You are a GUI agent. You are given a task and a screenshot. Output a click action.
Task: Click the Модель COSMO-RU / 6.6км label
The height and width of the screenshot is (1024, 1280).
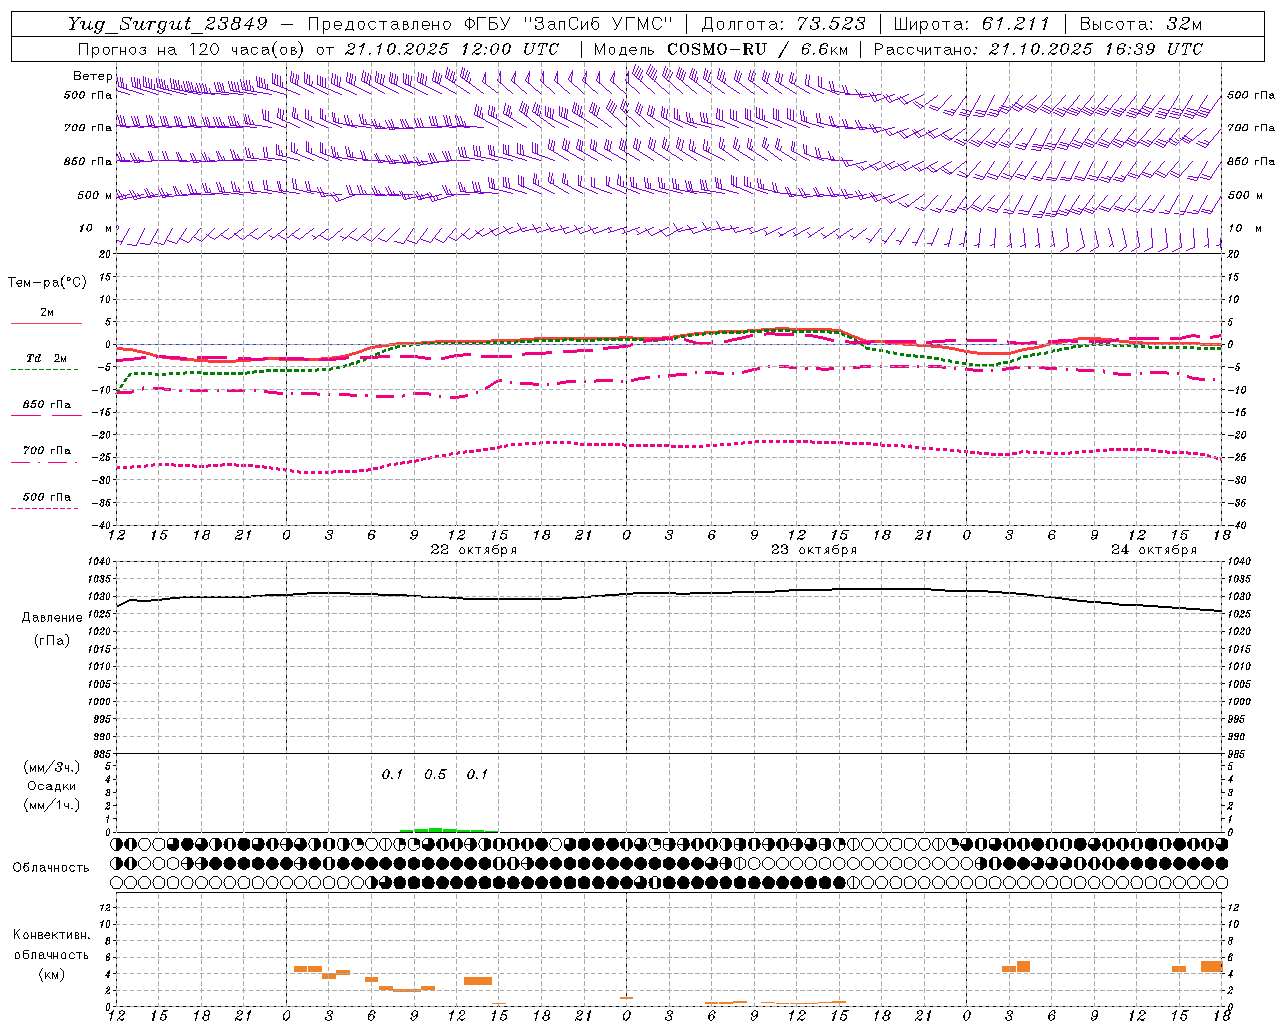pos(721,49)
